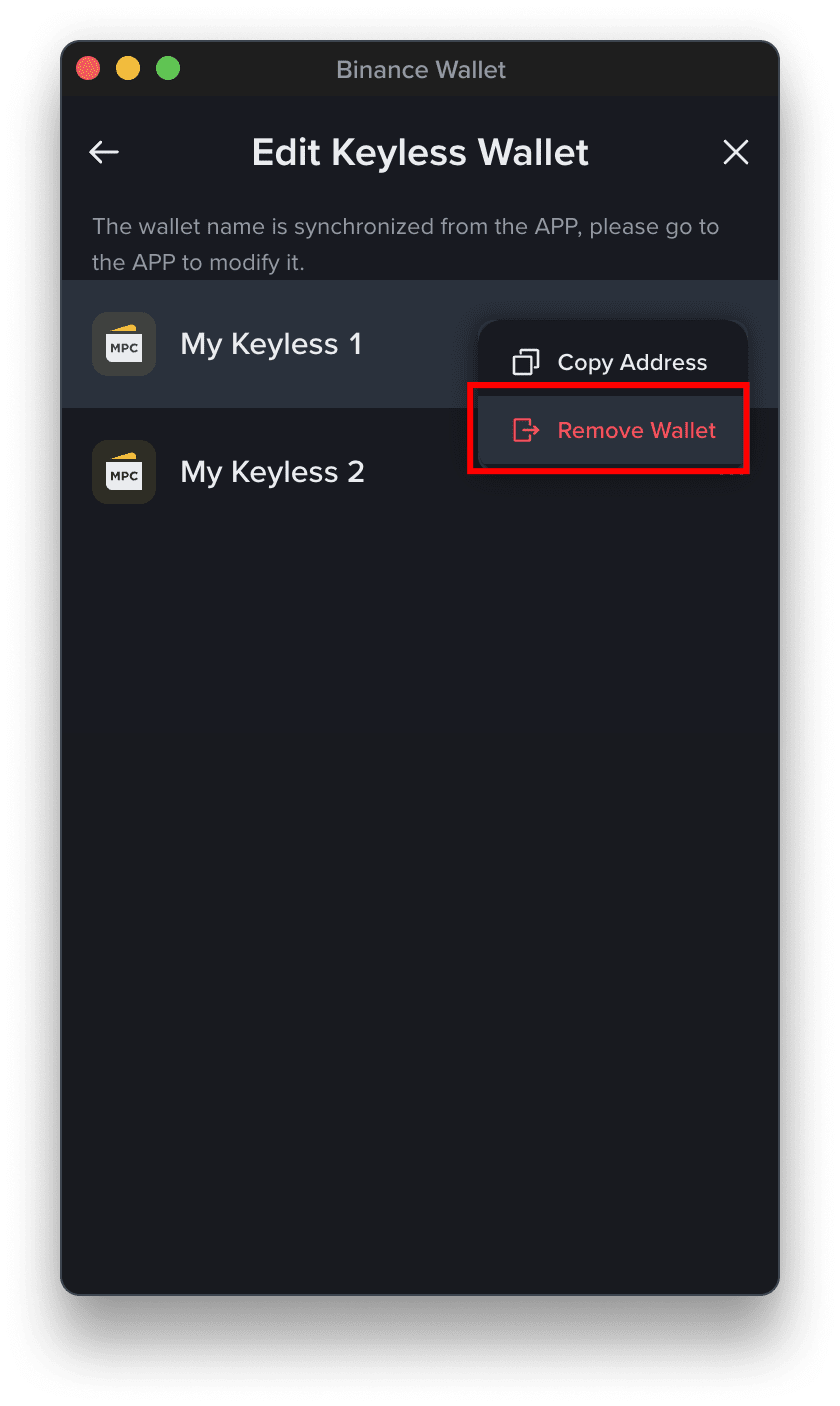Click the MPC wallet icon for My Keyless 2
840x1406 pixels.
point(124,472)
